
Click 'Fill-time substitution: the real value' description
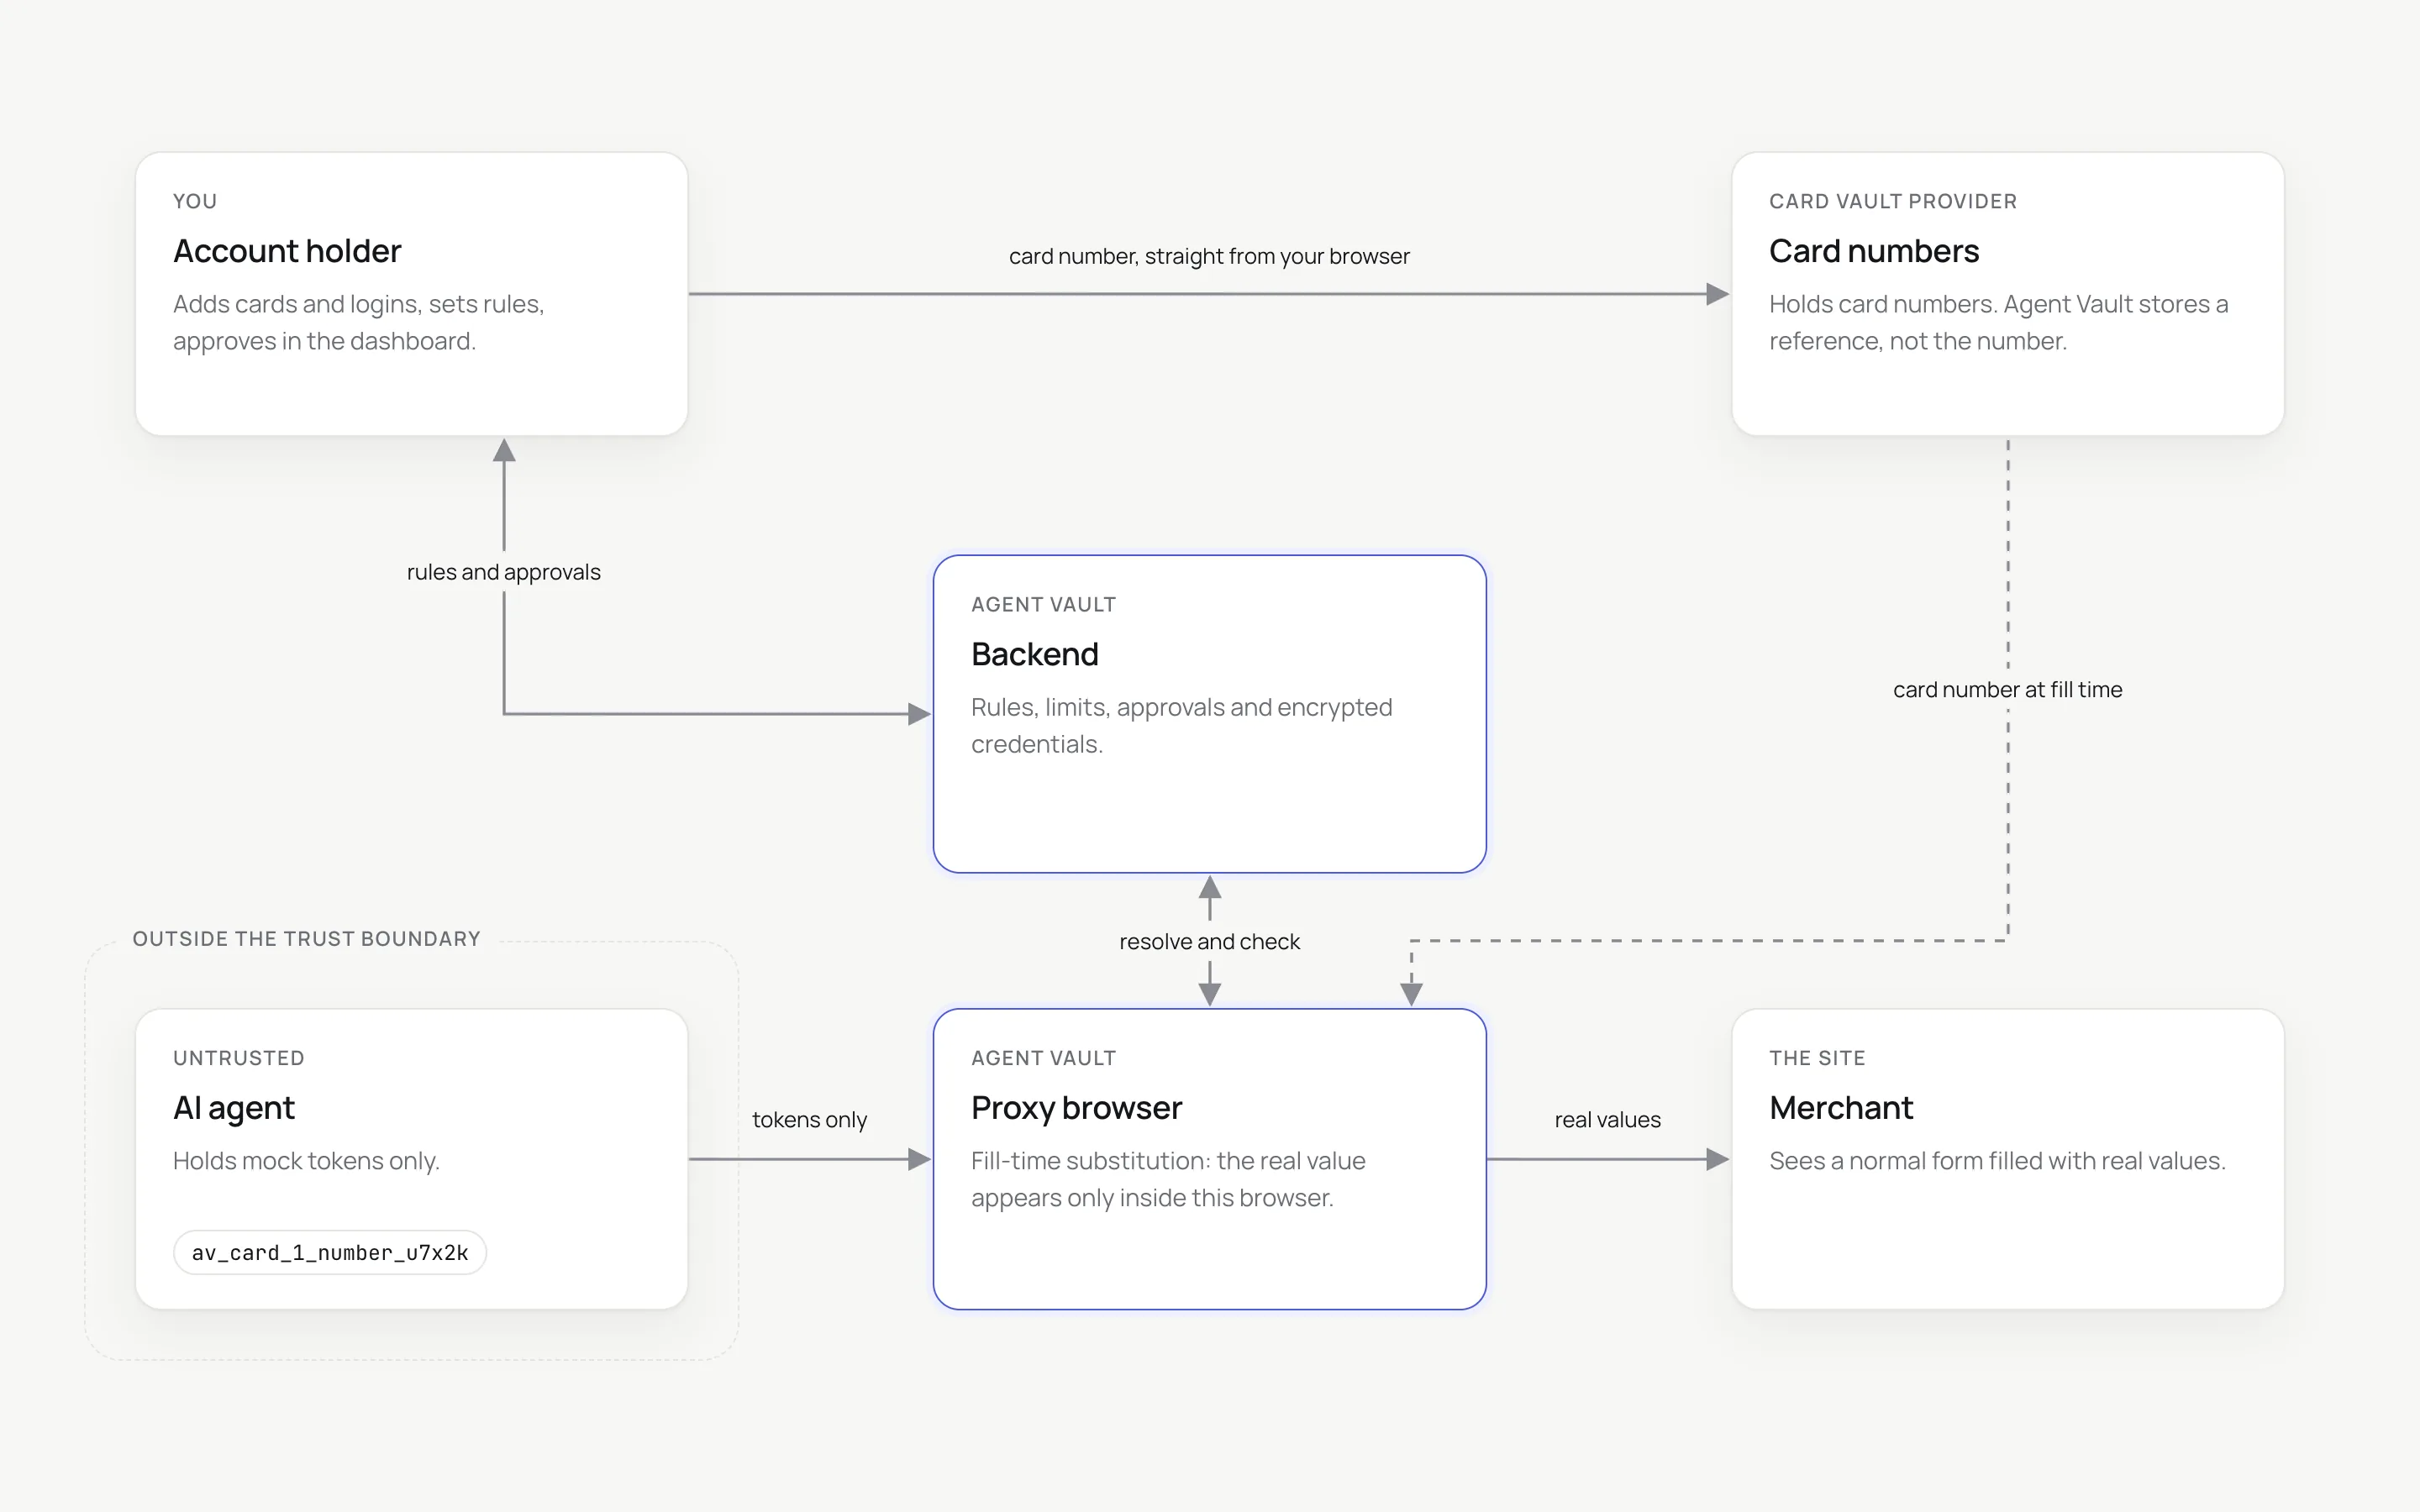[x=1168, y=1179]
